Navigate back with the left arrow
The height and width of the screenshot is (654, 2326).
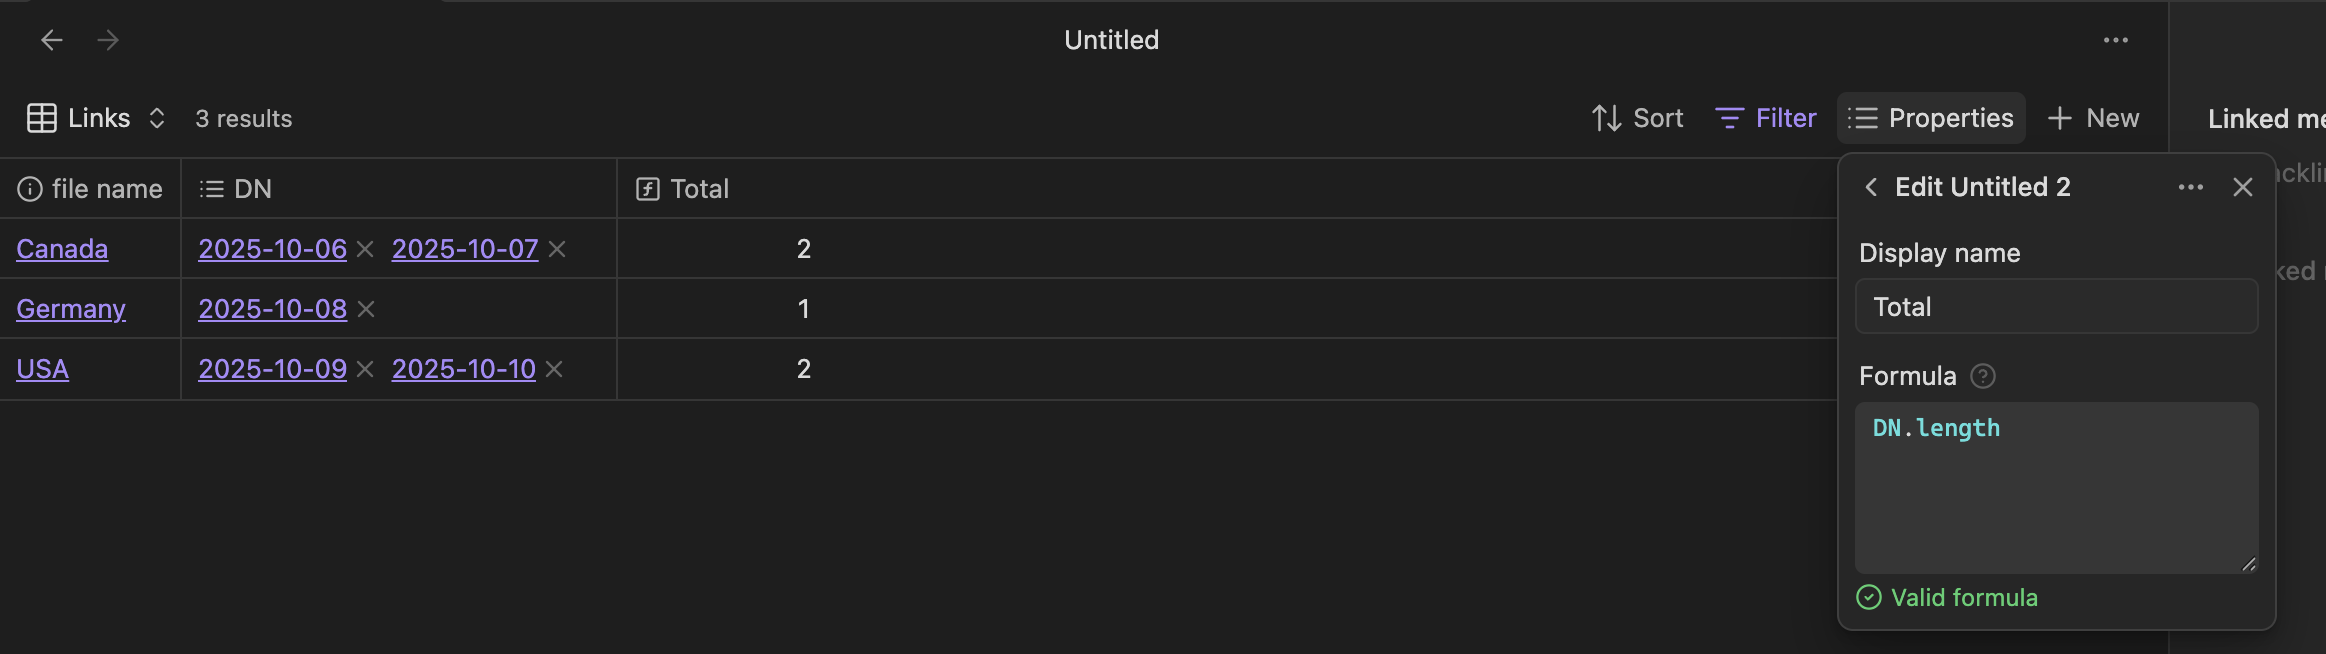tap(52, 40)
